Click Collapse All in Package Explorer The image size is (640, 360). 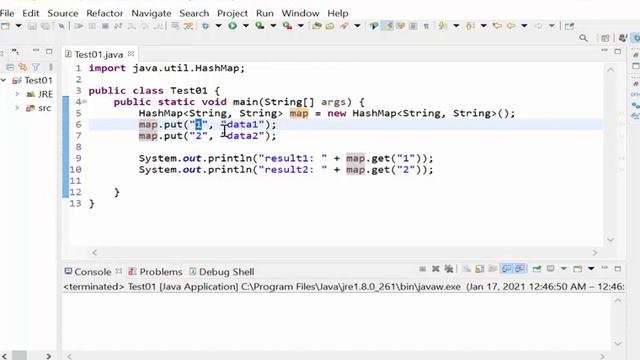(10, 67)
